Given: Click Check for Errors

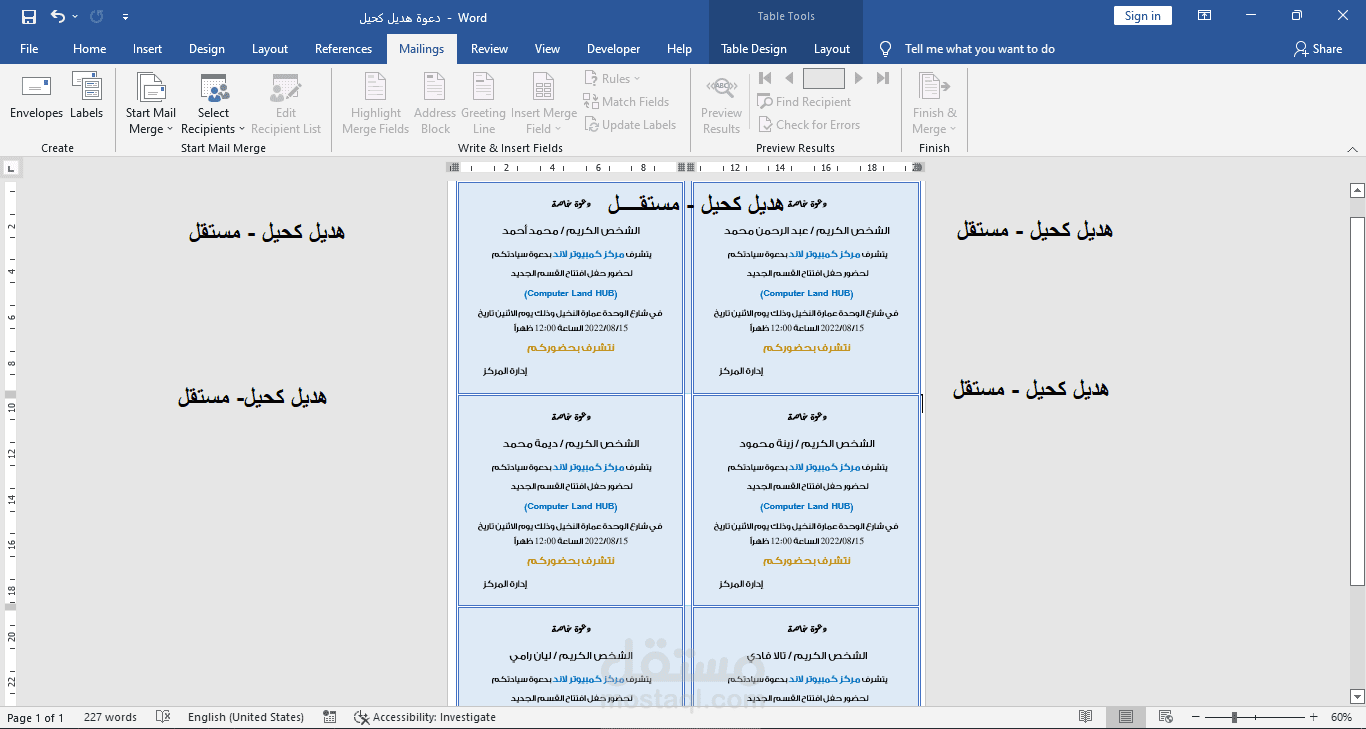Looking at the screenshot, I should [809, 124].
